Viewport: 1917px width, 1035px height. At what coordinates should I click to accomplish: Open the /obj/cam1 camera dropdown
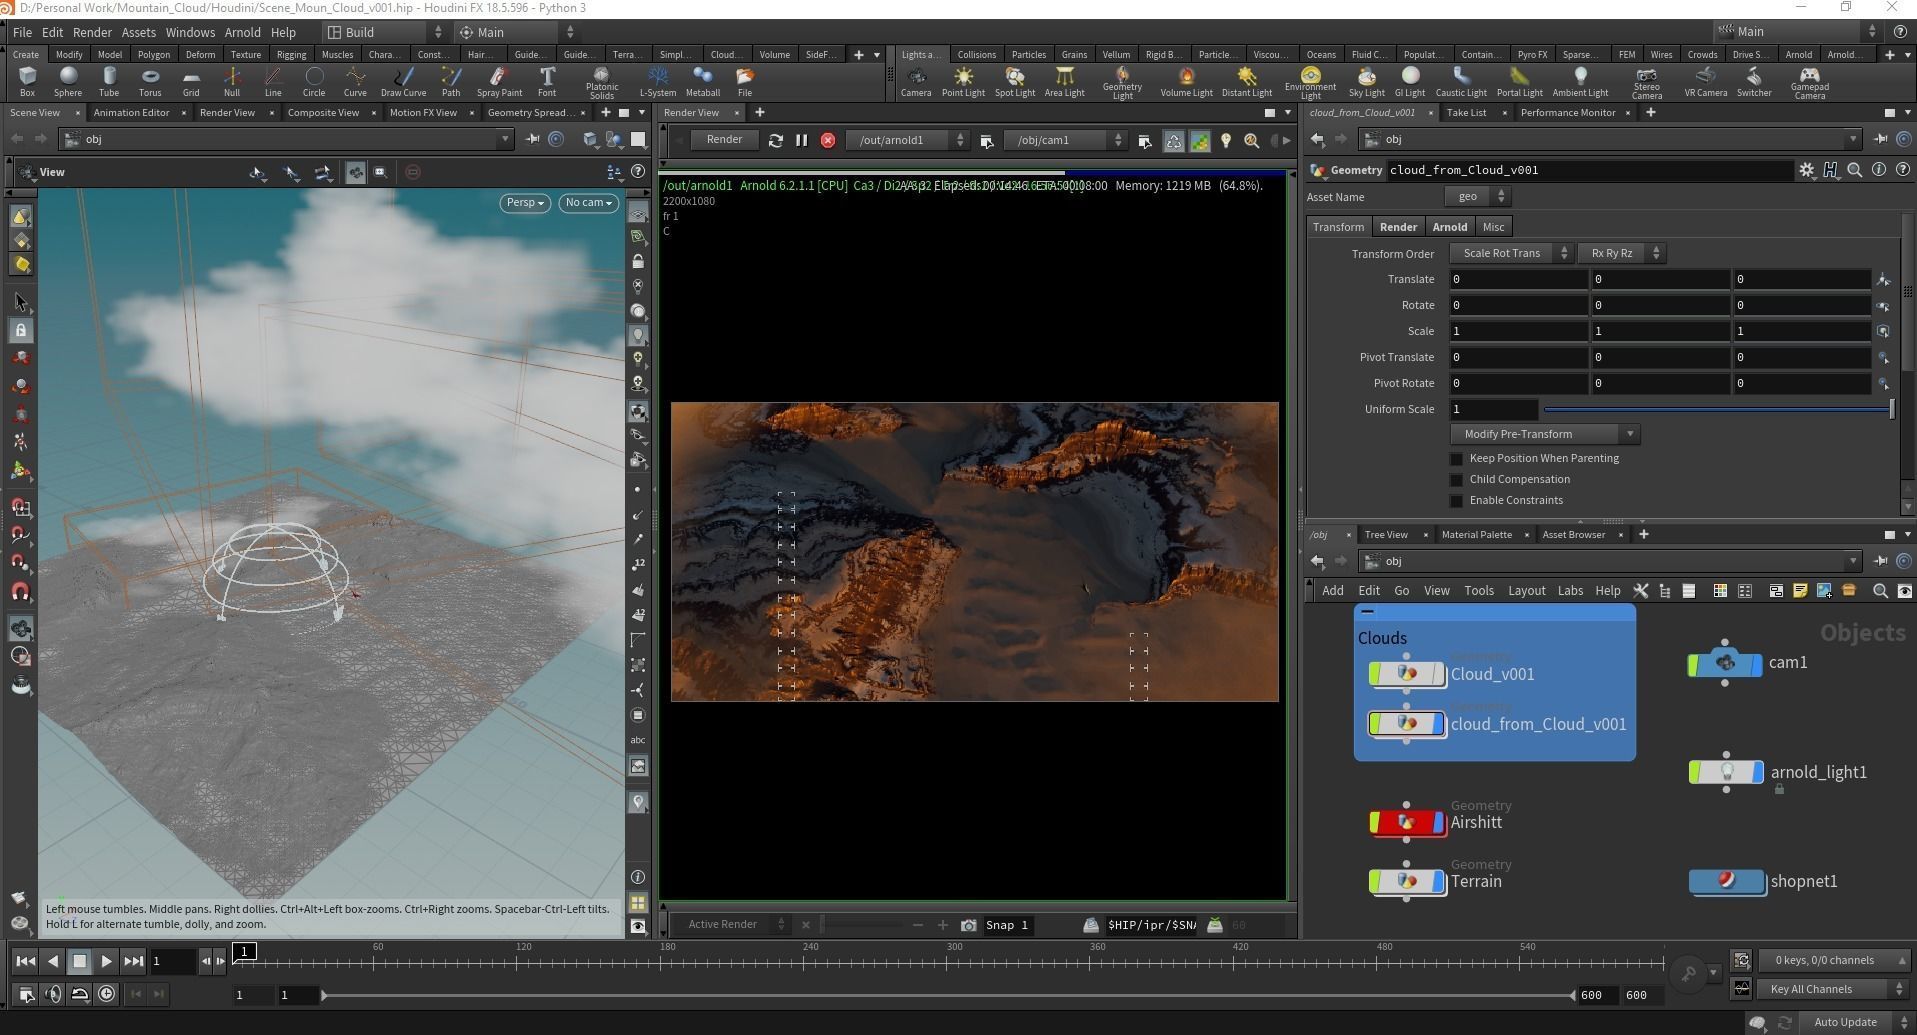pos(1065,140)
